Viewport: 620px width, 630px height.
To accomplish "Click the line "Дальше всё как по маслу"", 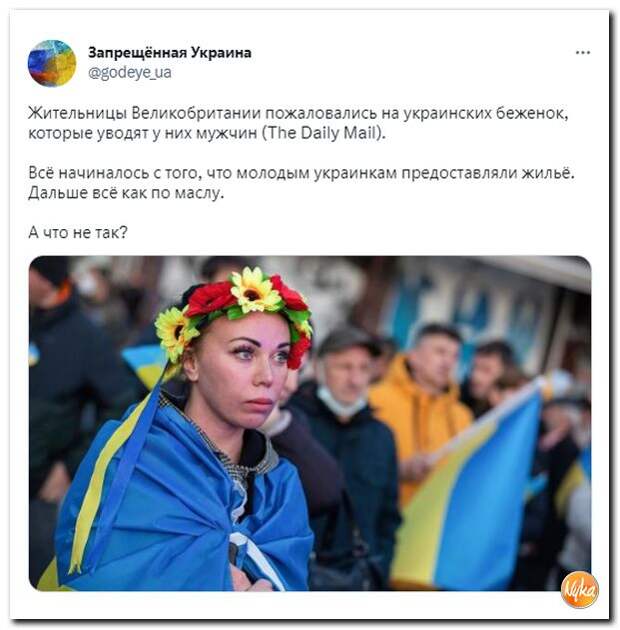I will point(126,193).
